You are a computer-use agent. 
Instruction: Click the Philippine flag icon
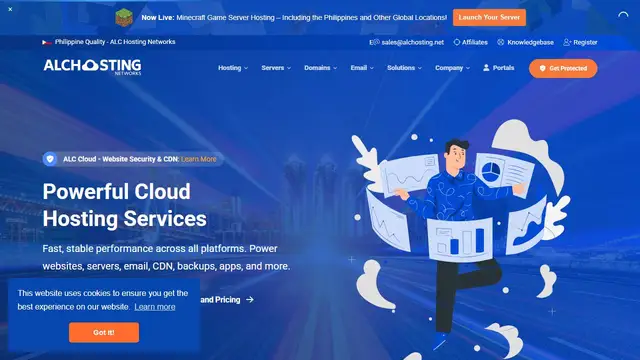coord(47,42)
